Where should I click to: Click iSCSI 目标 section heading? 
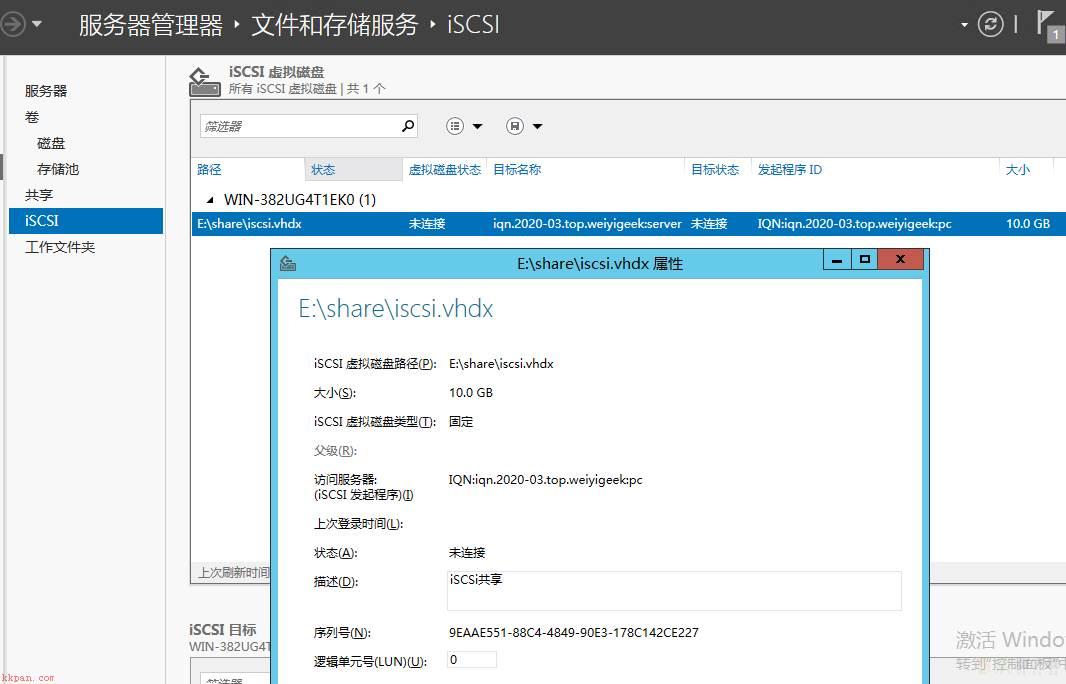222,630
